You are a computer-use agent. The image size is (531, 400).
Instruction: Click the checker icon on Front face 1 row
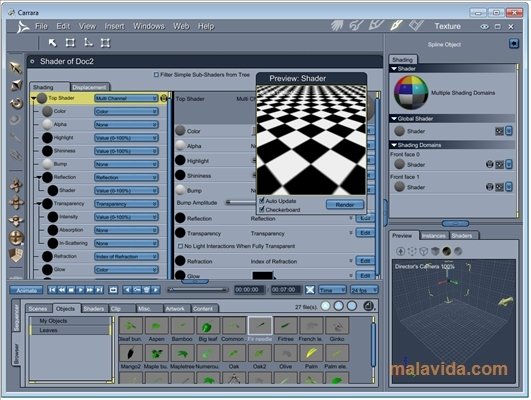coord(500,187)
